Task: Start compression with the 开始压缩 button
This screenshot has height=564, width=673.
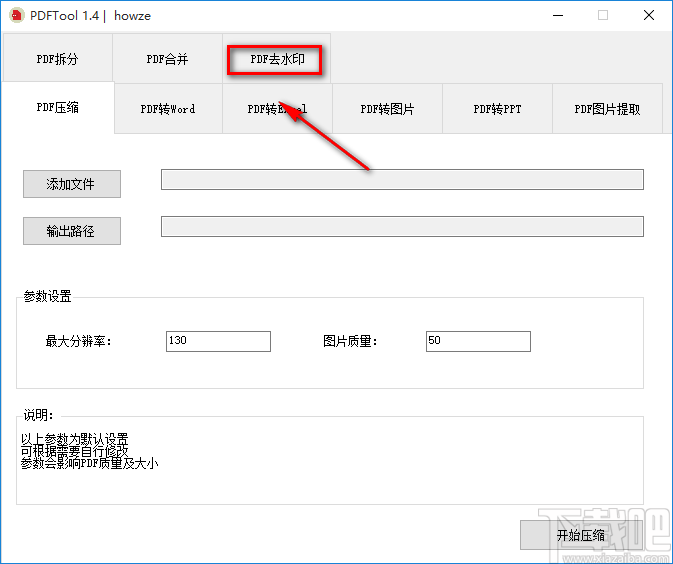Action: tap(581, 535)
